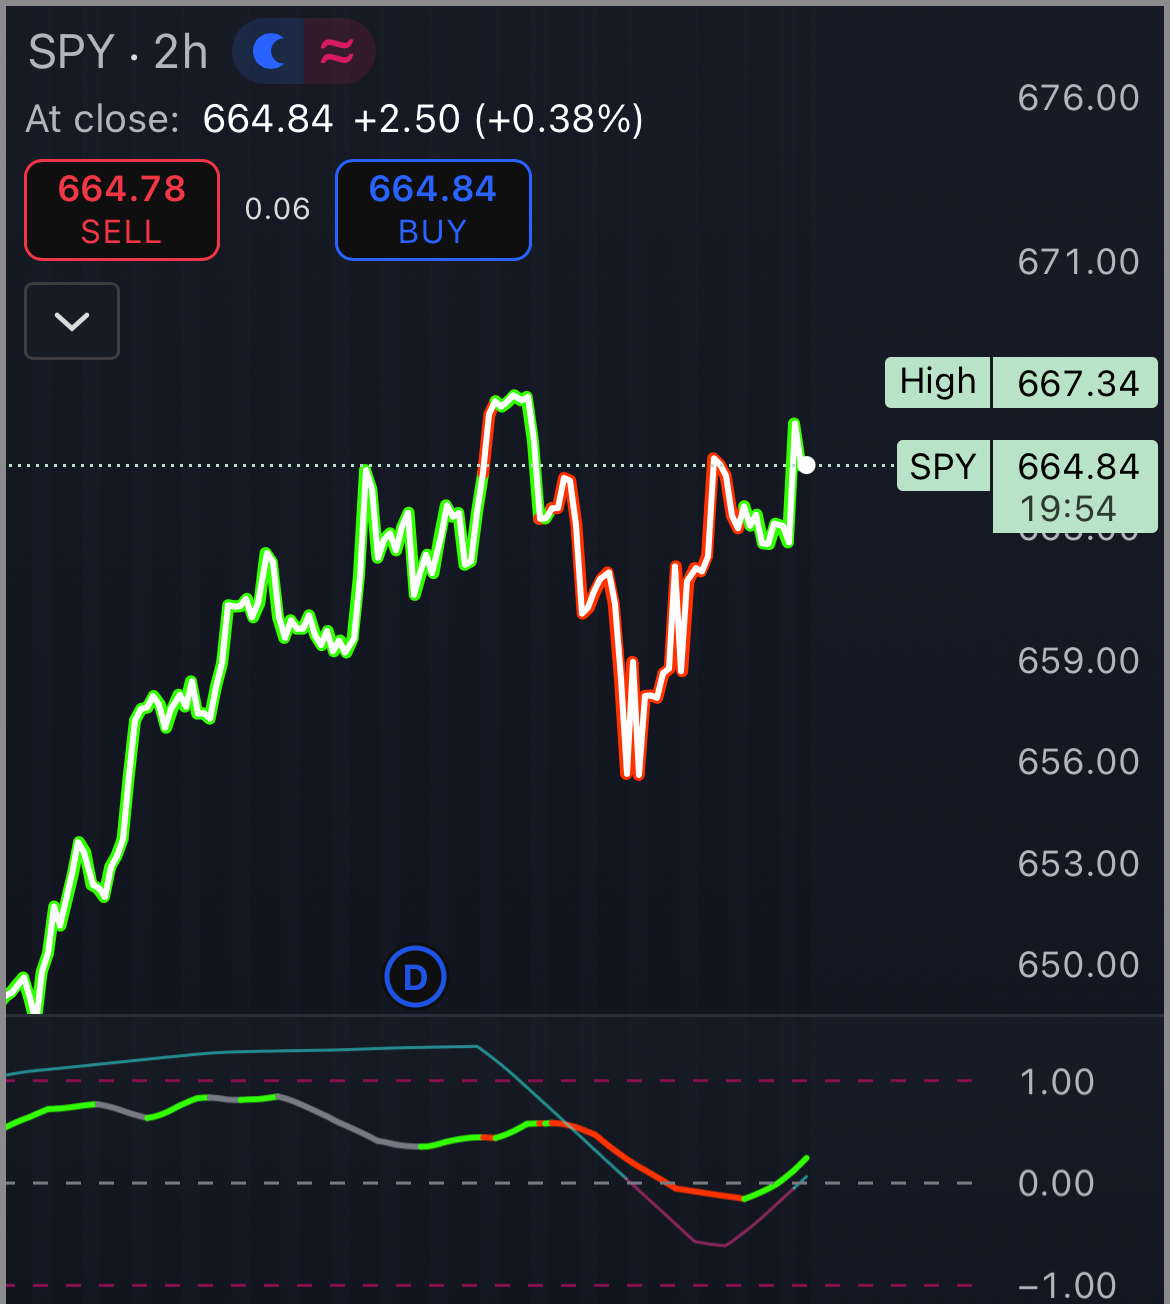The image size is (1170, 1304).
Task: Click the red price line lowest trough
Action: [x=632, y=773]
